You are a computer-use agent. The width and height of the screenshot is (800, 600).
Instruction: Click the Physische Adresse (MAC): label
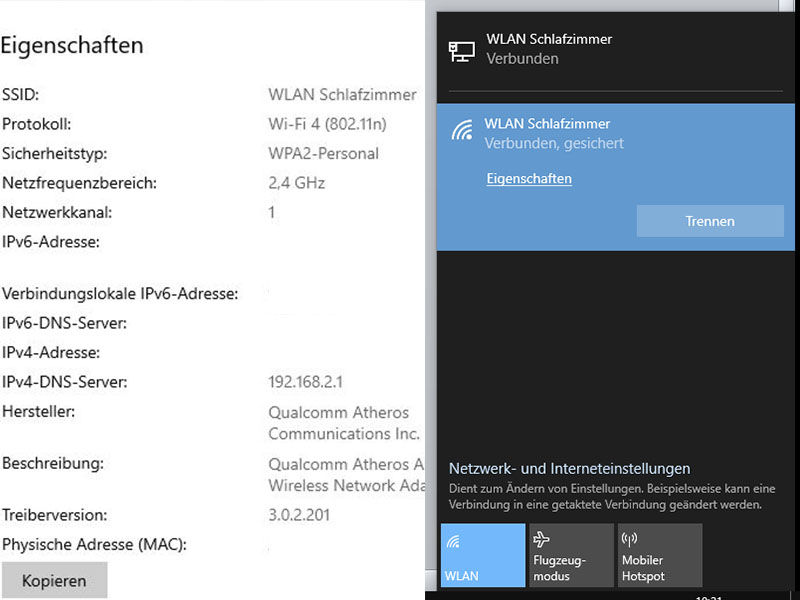[x=94, y=545]
